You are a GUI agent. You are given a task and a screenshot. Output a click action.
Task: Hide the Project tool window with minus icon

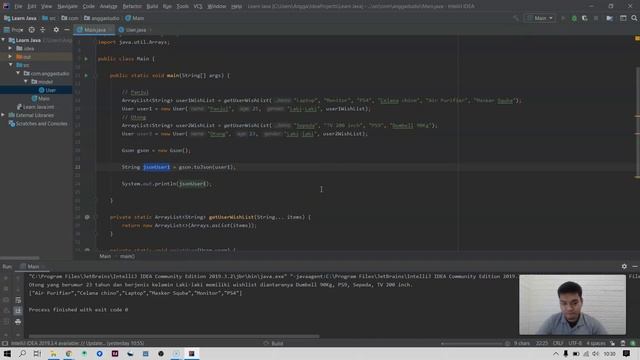[x=67, y=30]
